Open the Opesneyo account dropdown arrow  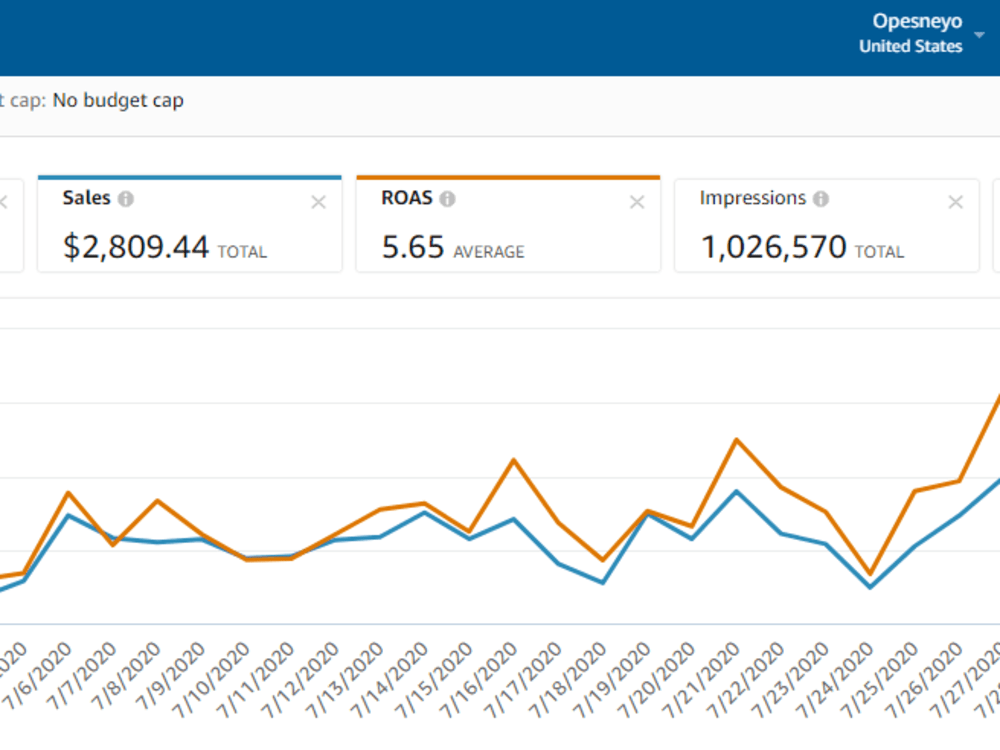(x=980, y=34)
